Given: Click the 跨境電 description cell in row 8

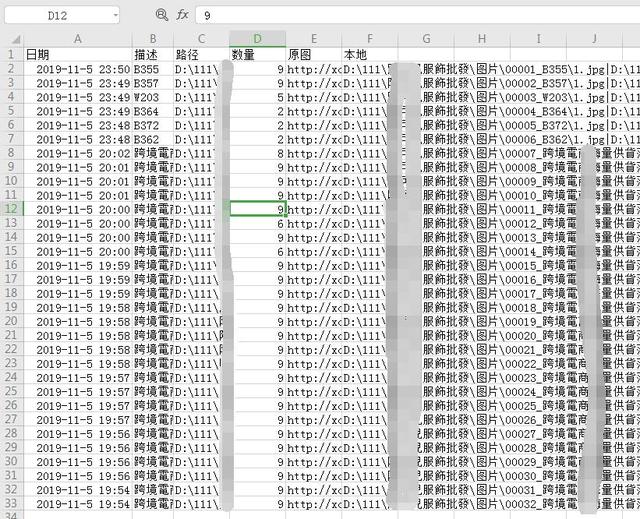Looking at the screenshot, I should coord(153,153).
